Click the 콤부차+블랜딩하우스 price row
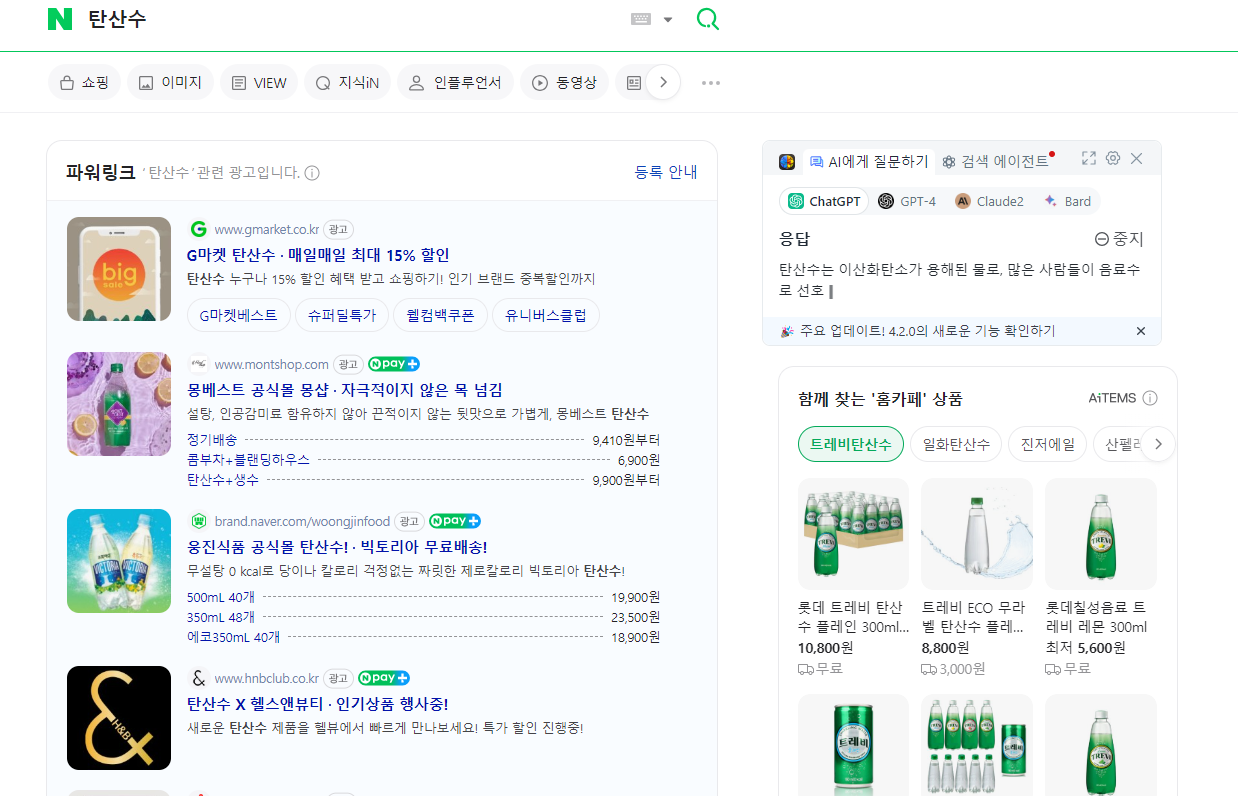The height and width of the screenshot is (796, 1238). click(x=423, y=460)
